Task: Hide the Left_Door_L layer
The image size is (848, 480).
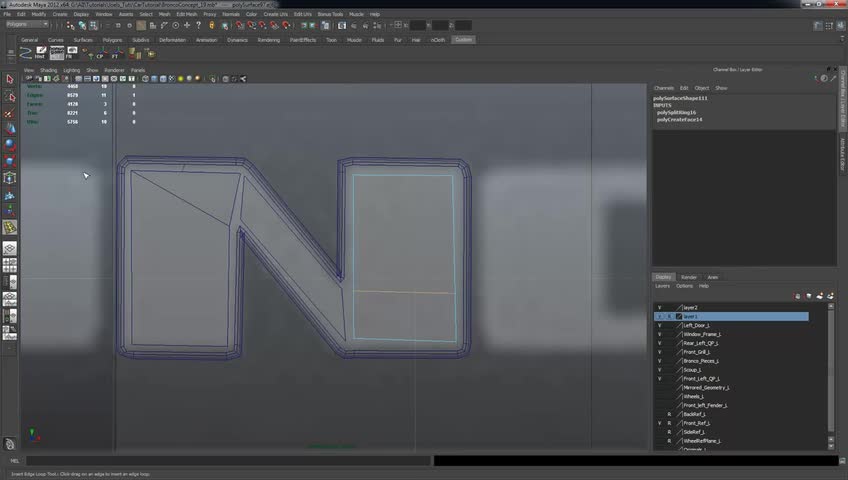Action: tap(659, 326)
